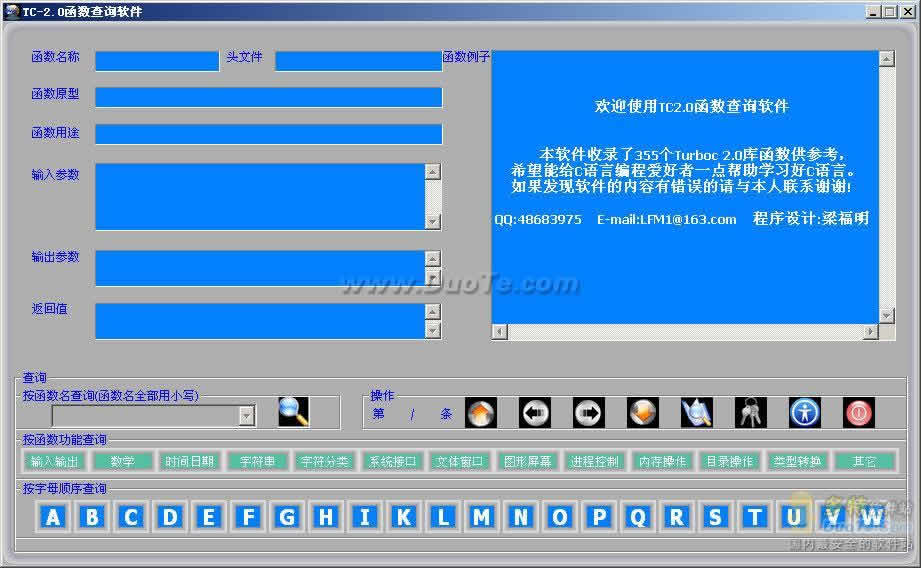Image resolution: width=921 pixels, height=568 pixels.
Task: Click the 头文件 input field
Action: [358, 61]
